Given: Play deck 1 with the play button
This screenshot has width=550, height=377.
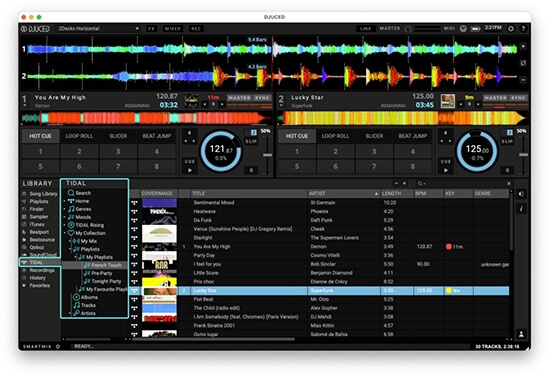Looking at the screenshot, I should pos(190,170).
